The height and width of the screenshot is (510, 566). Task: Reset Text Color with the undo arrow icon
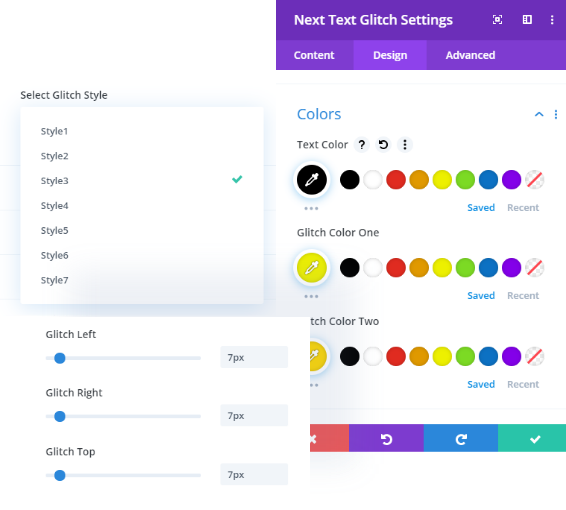(383, 145)
